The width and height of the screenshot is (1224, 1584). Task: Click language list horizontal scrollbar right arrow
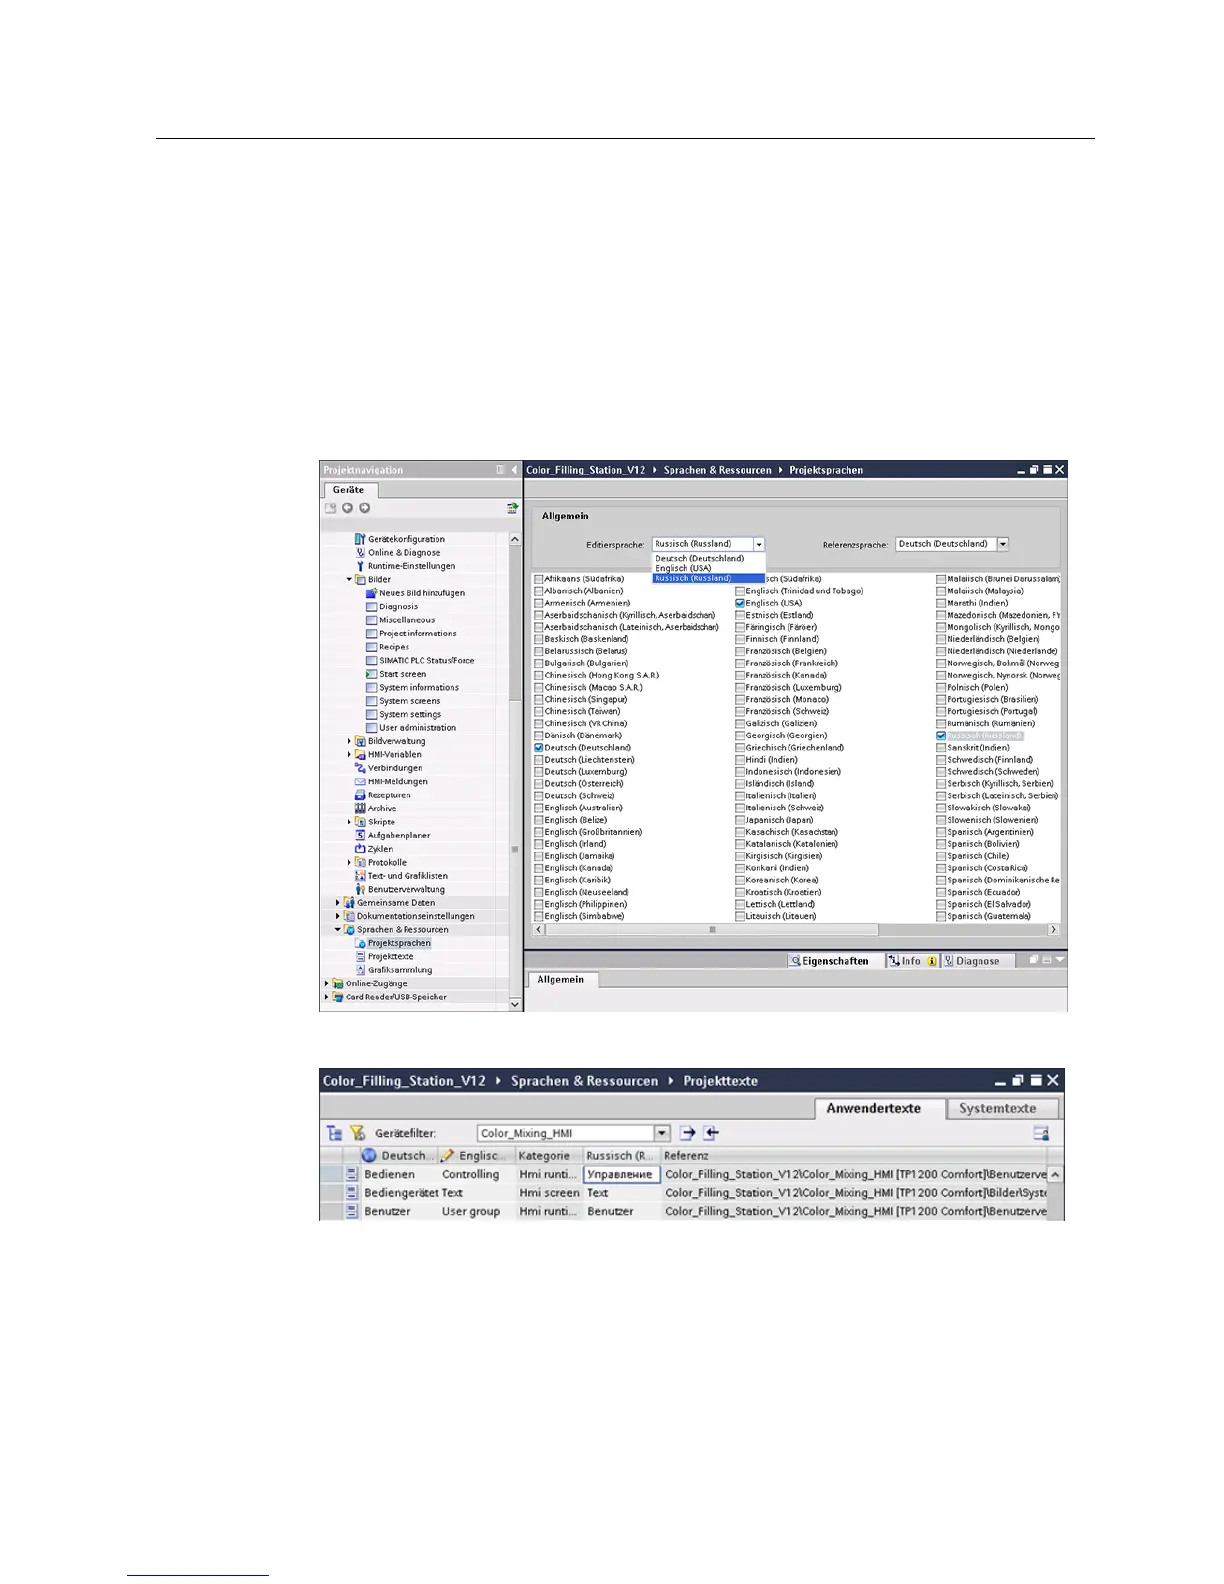tap(1052, 930)
